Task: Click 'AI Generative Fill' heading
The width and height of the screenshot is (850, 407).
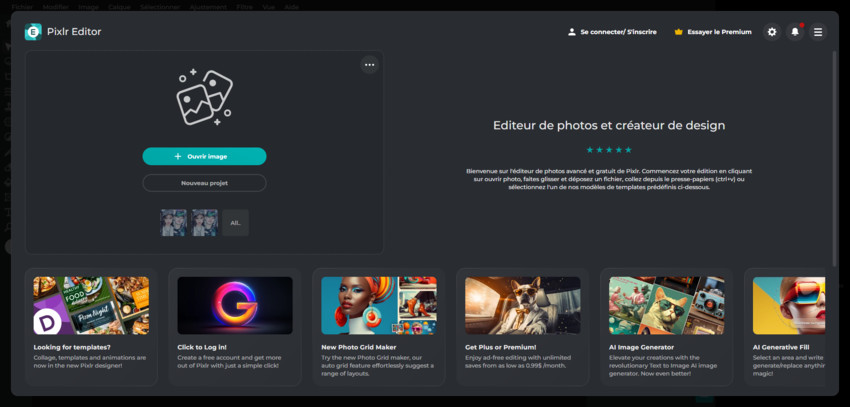Action: click(781, 347)
